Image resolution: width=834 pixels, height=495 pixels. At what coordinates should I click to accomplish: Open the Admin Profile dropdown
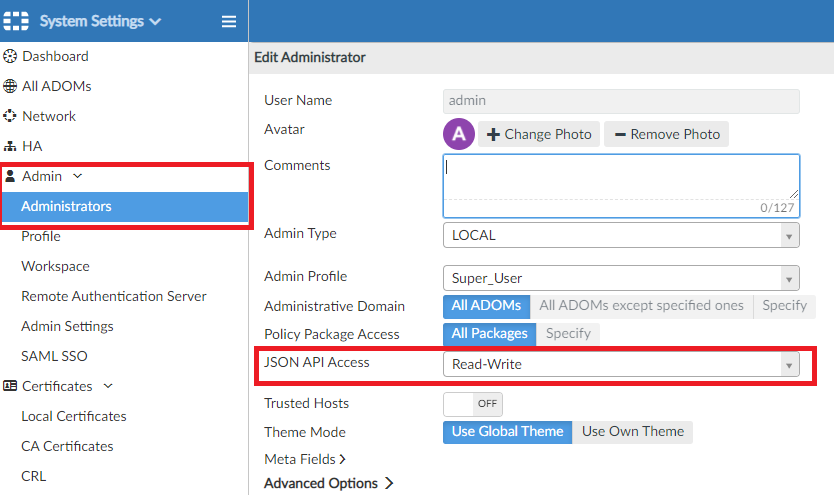click(x=621, y=278)
